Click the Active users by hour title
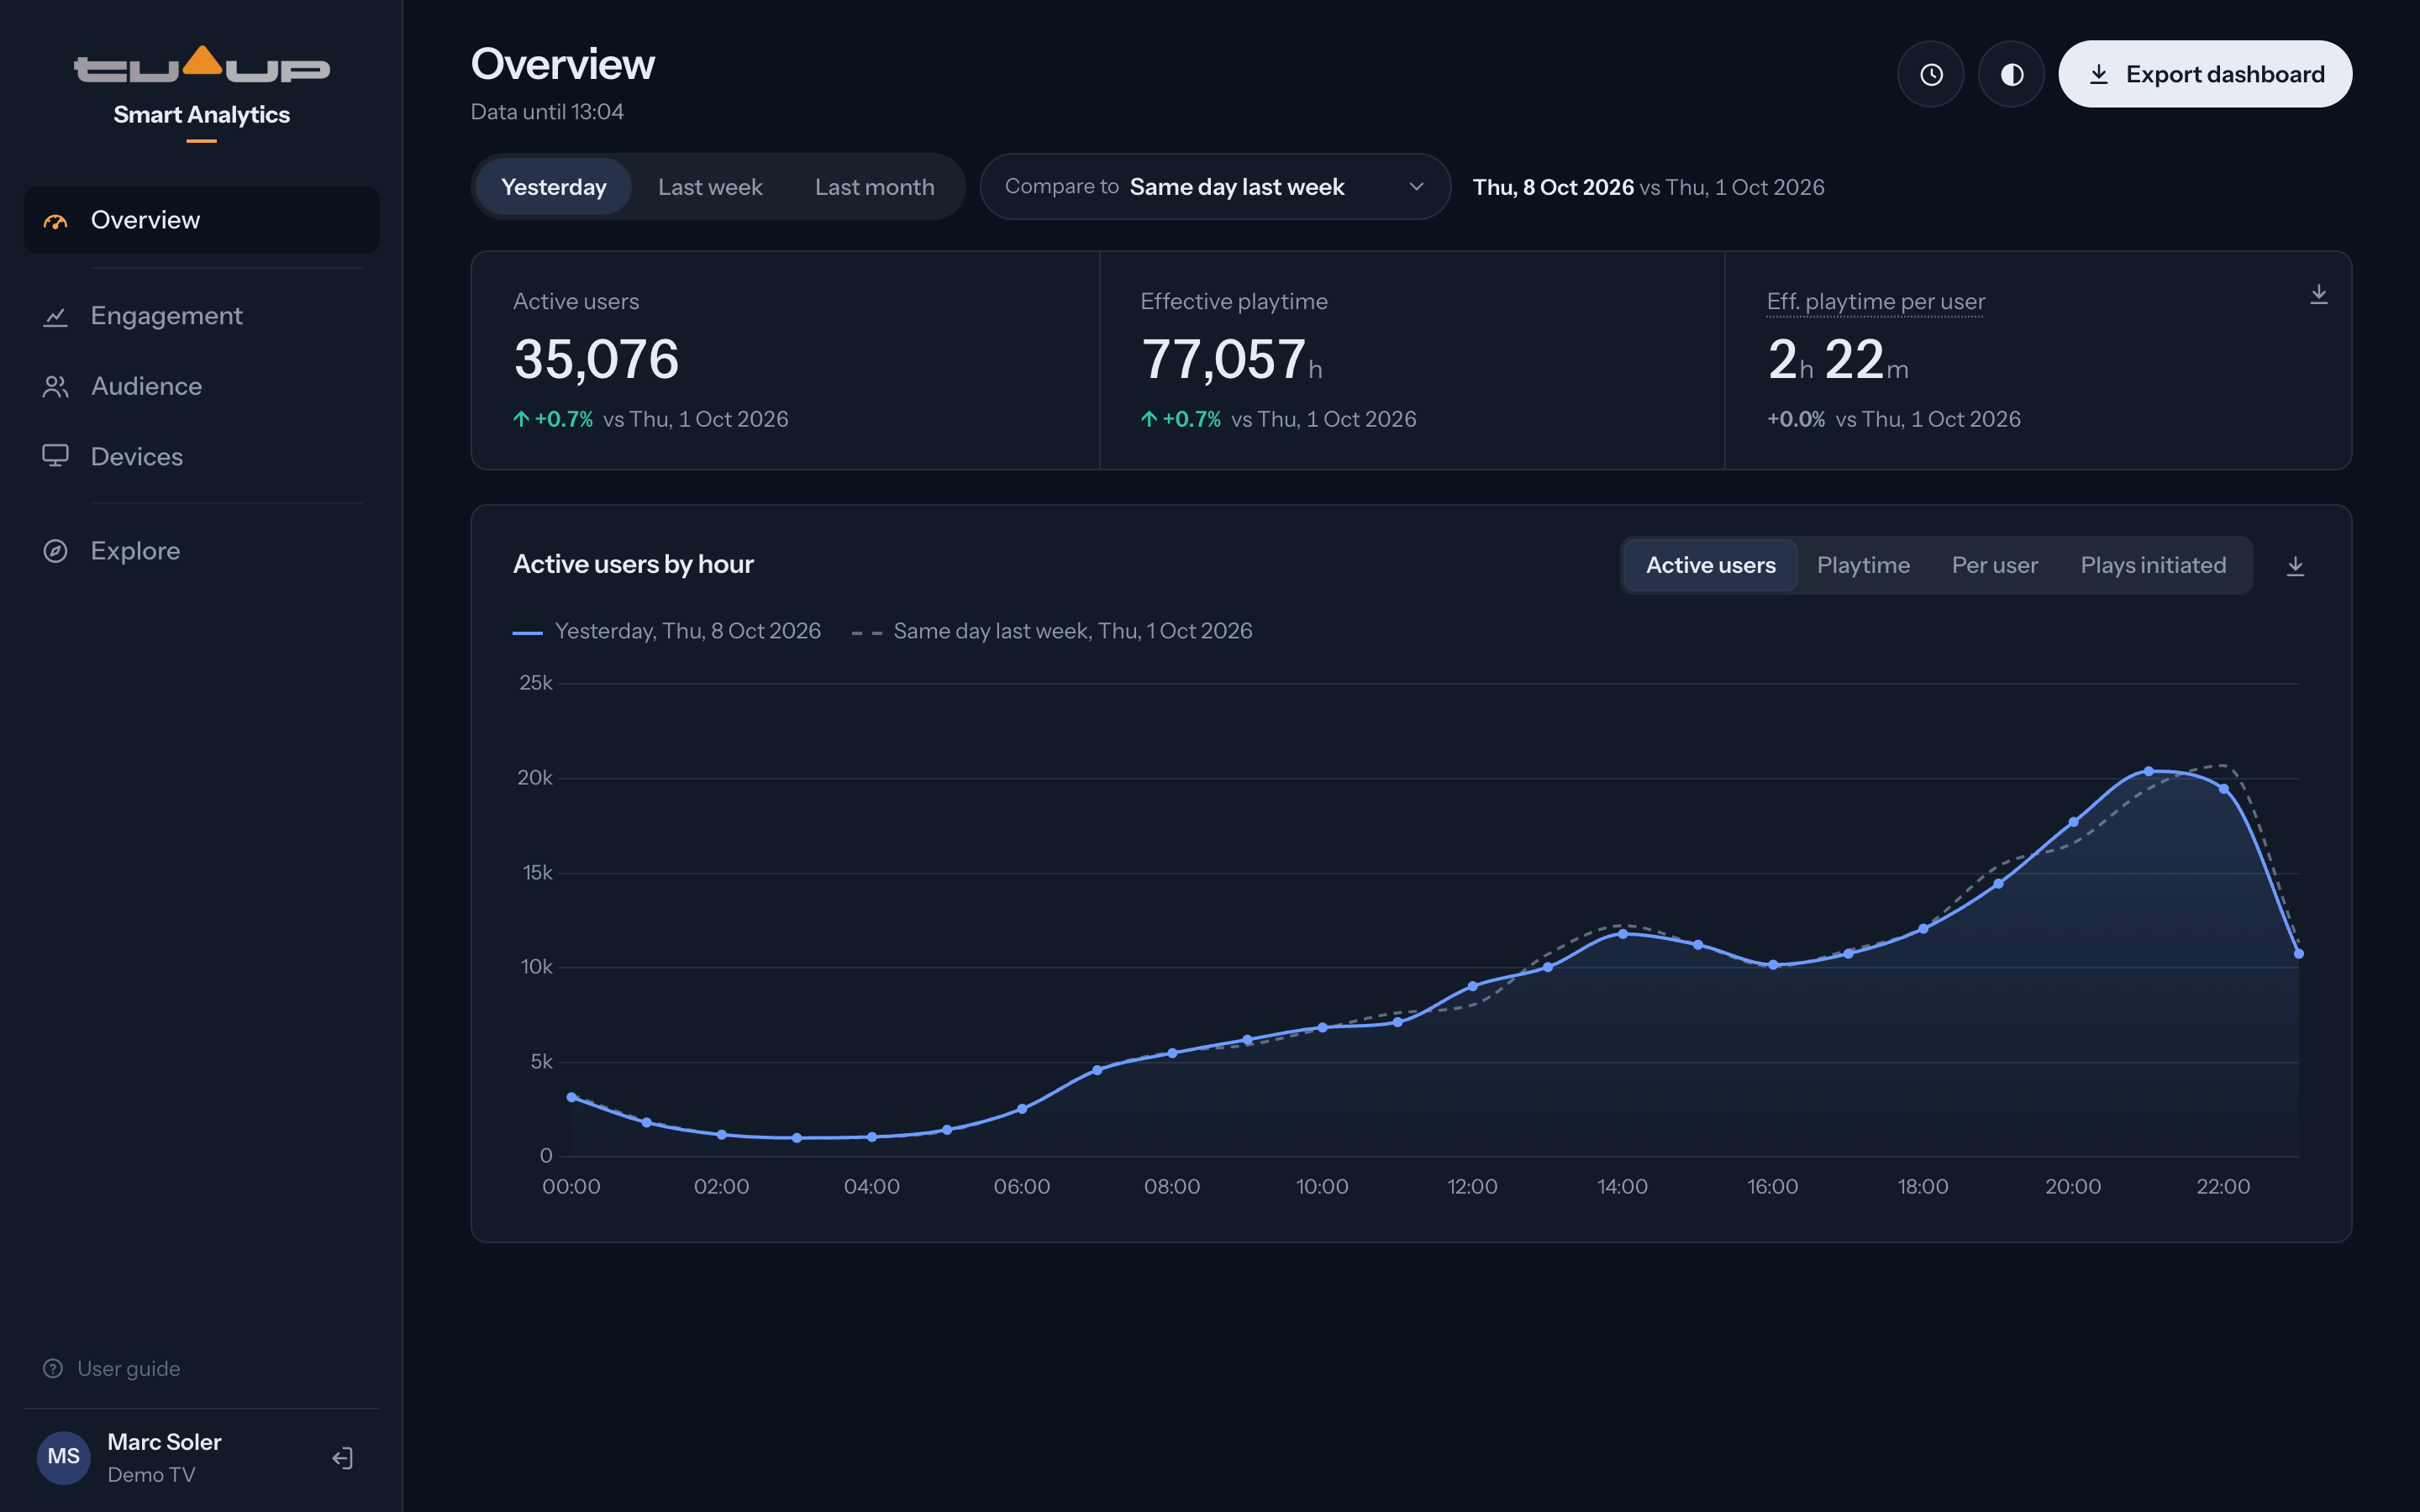 pos(633,565)
